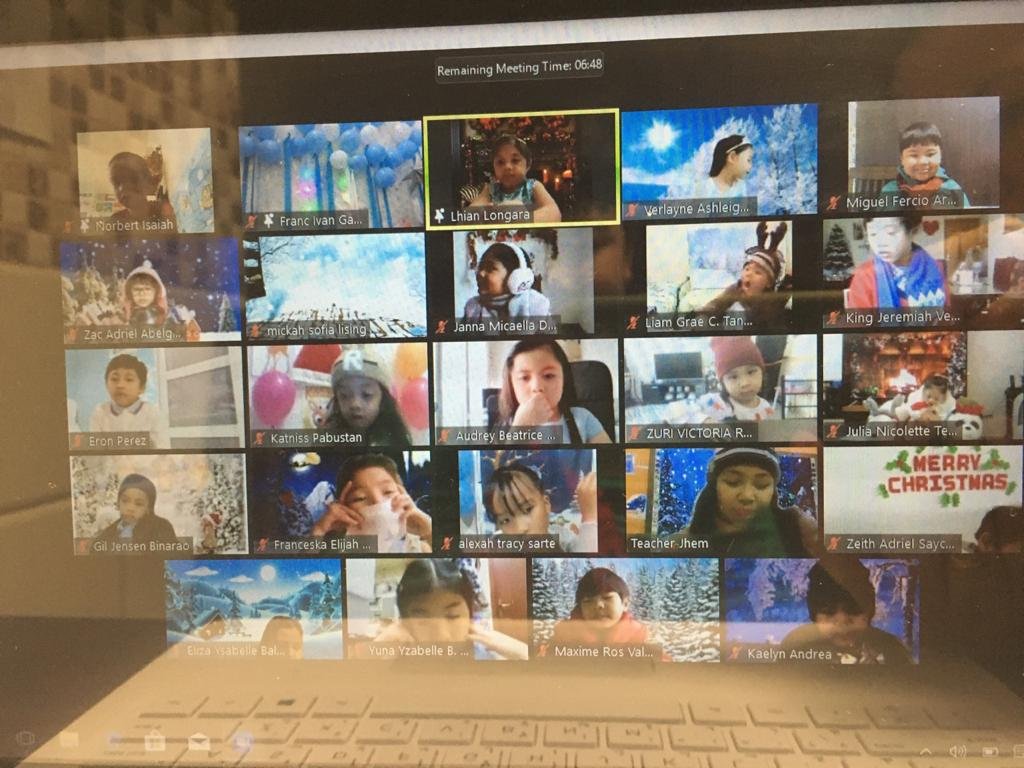Click the muted mic icon beside Kaelyn Andrea
1024x768 pixels.
735,653
